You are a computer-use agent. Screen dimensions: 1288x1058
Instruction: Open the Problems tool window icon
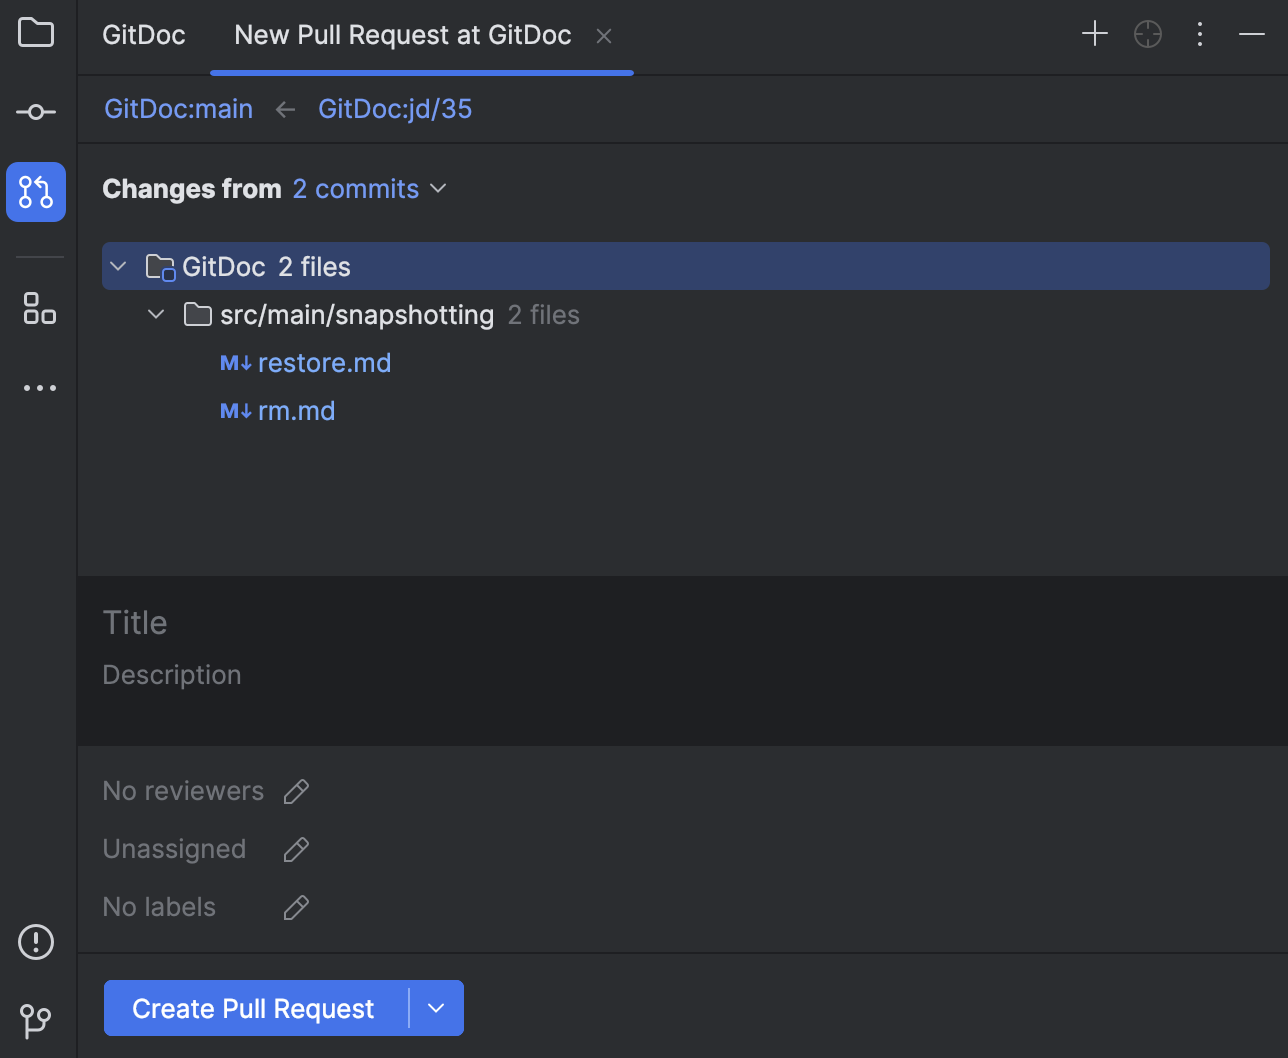point(36,941)
